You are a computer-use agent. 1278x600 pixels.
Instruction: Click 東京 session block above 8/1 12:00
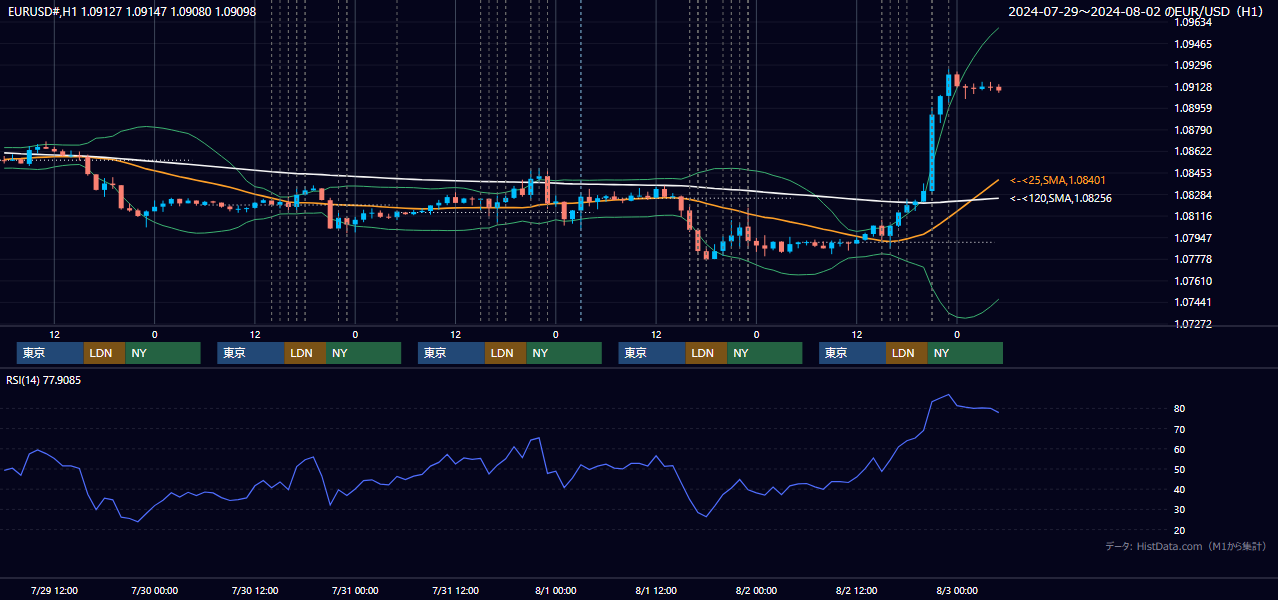coord(652,353)
